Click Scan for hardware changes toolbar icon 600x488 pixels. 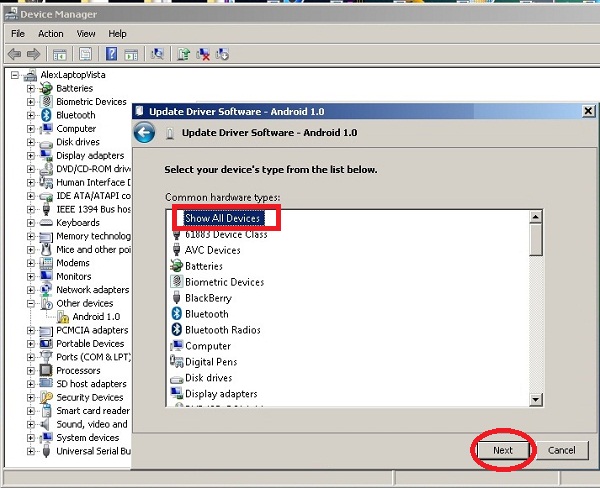157,54
